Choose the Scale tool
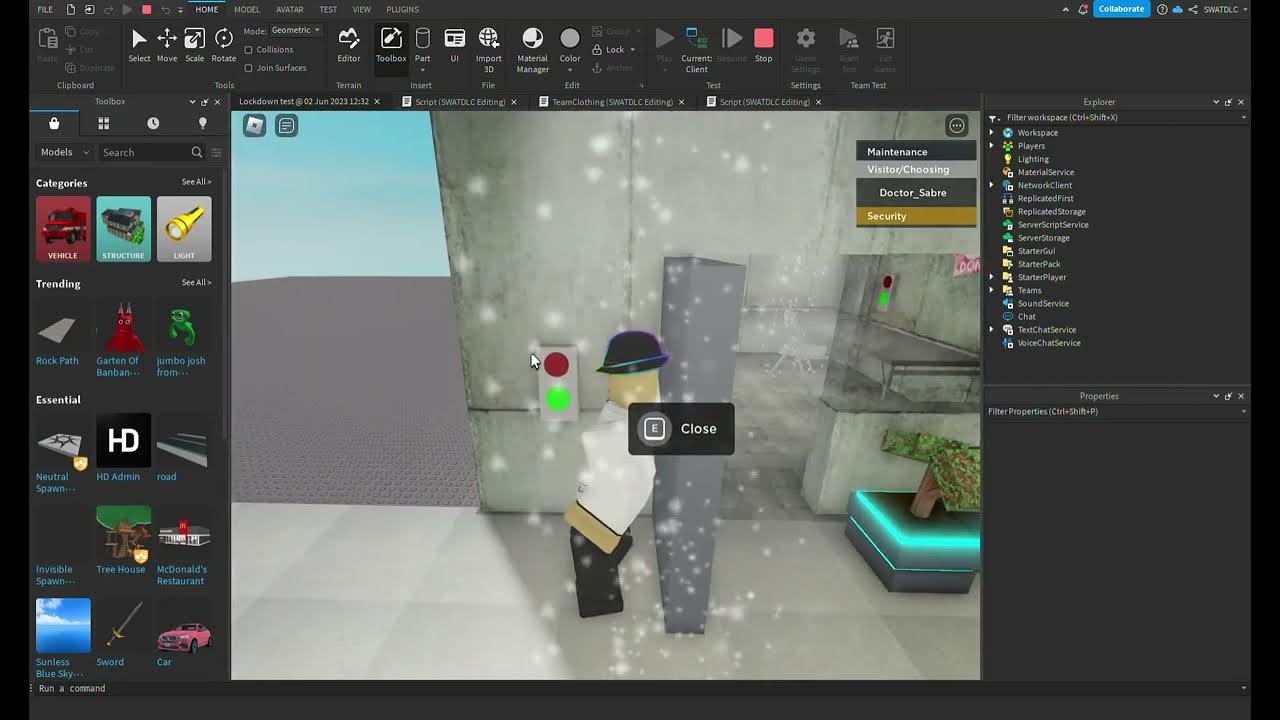 pos(195,45)
